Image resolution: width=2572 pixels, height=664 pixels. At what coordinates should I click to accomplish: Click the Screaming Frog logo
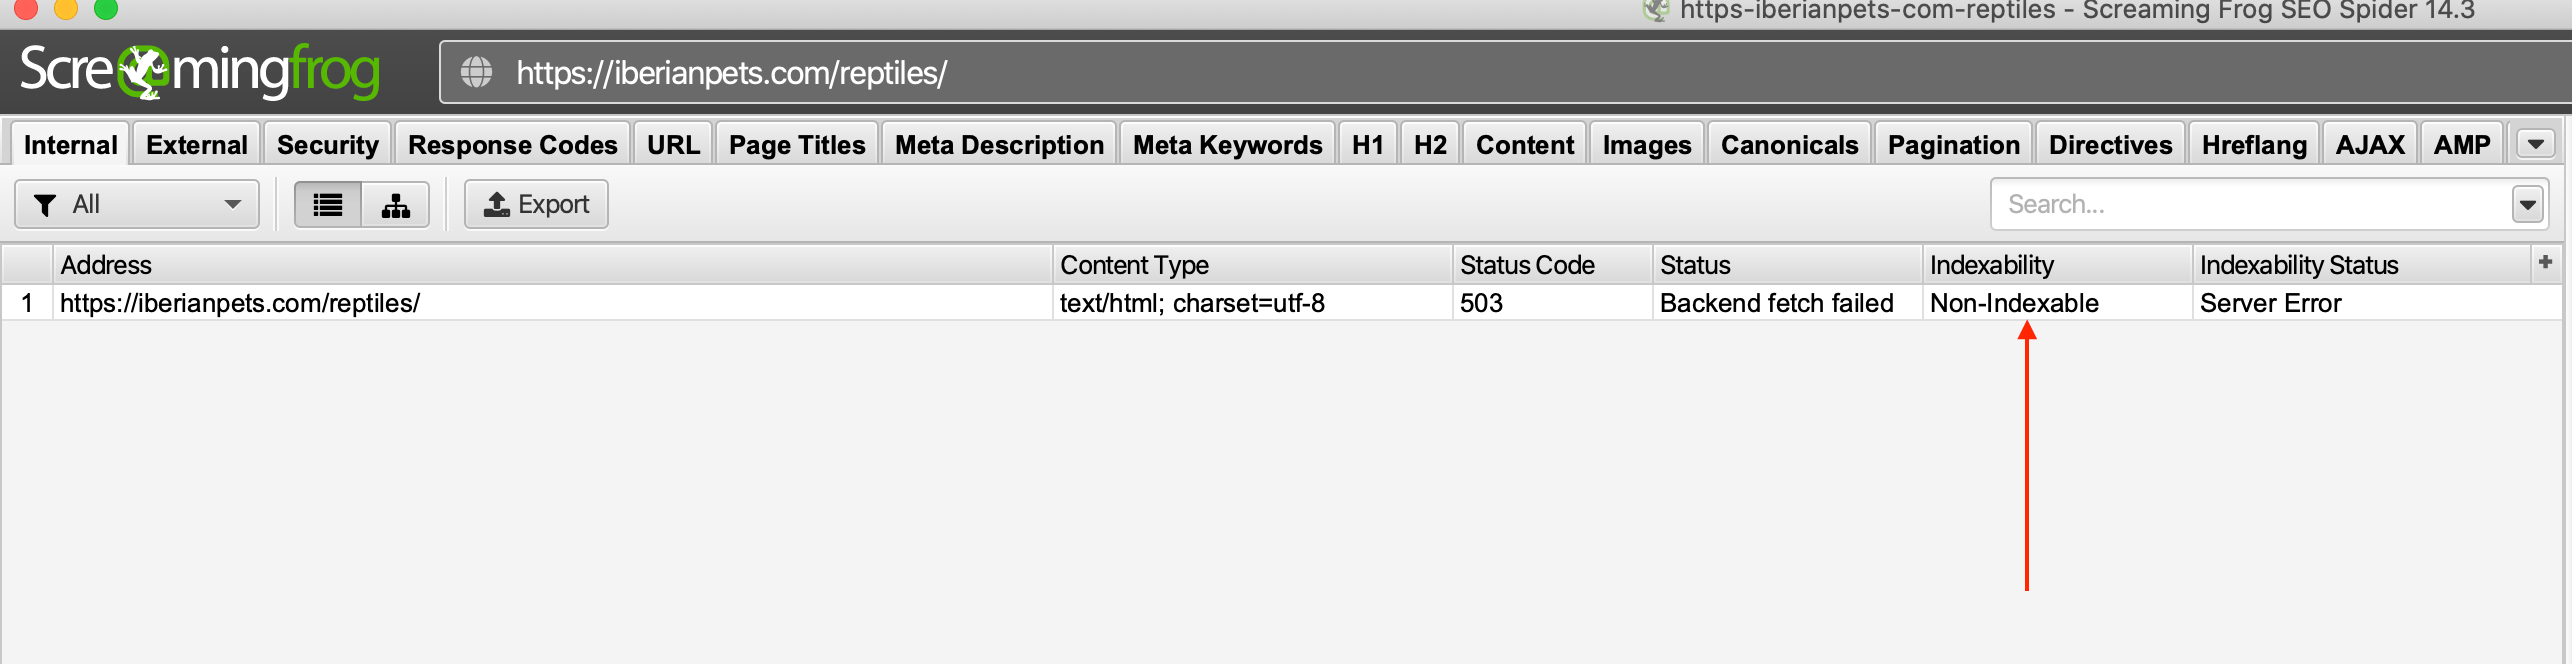click(200, 71)
